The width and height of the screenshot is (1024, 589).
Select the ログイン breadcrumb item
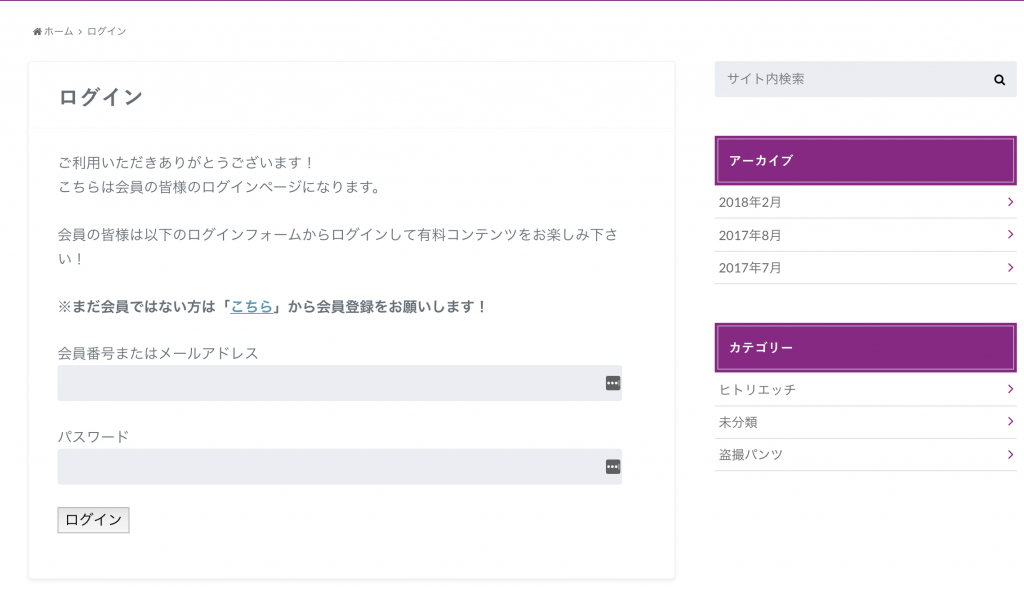106,31
